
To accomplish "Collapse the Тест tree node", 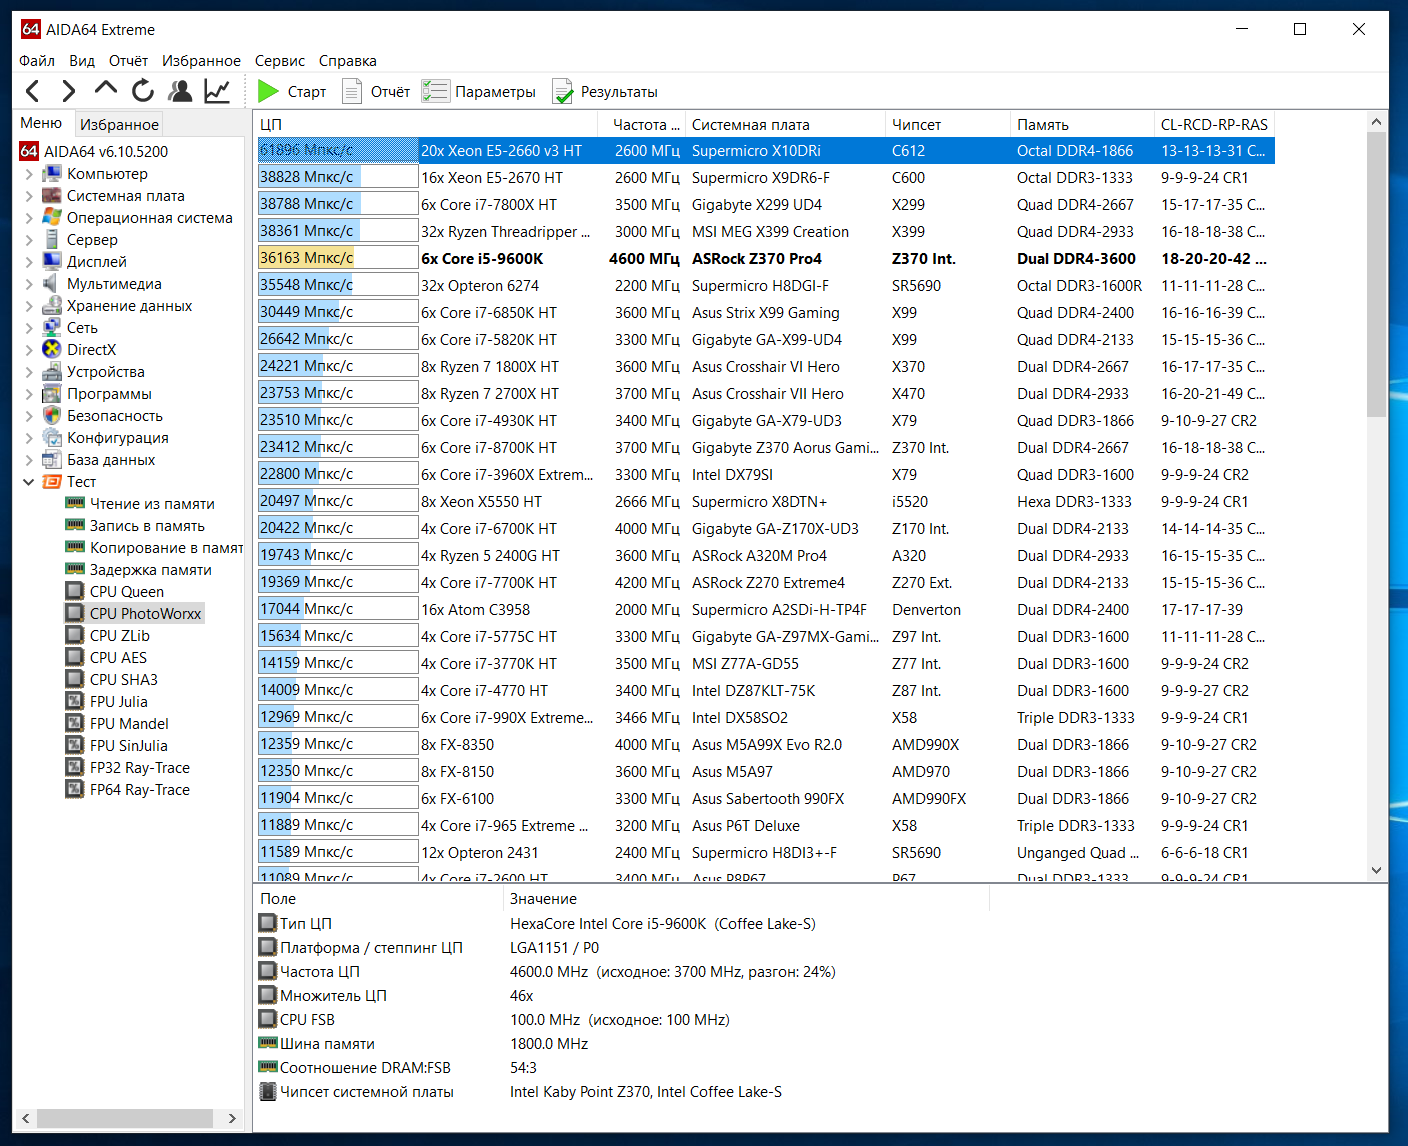I will [x=29, y=481].
